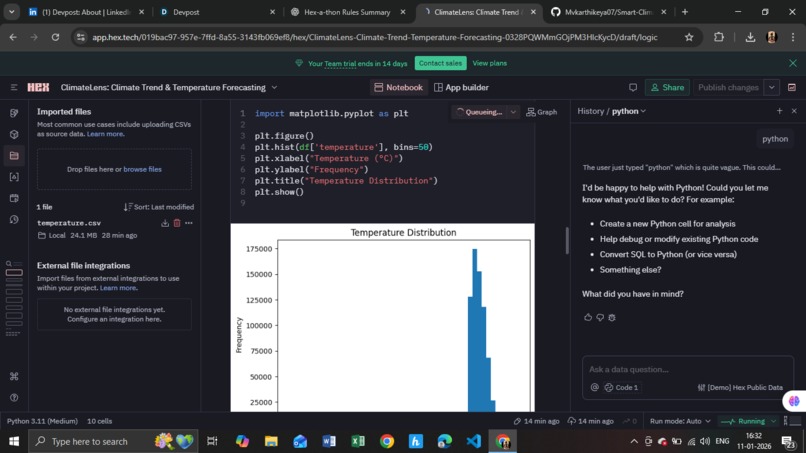Give thumbs down to assistant response

click(600, 317)
